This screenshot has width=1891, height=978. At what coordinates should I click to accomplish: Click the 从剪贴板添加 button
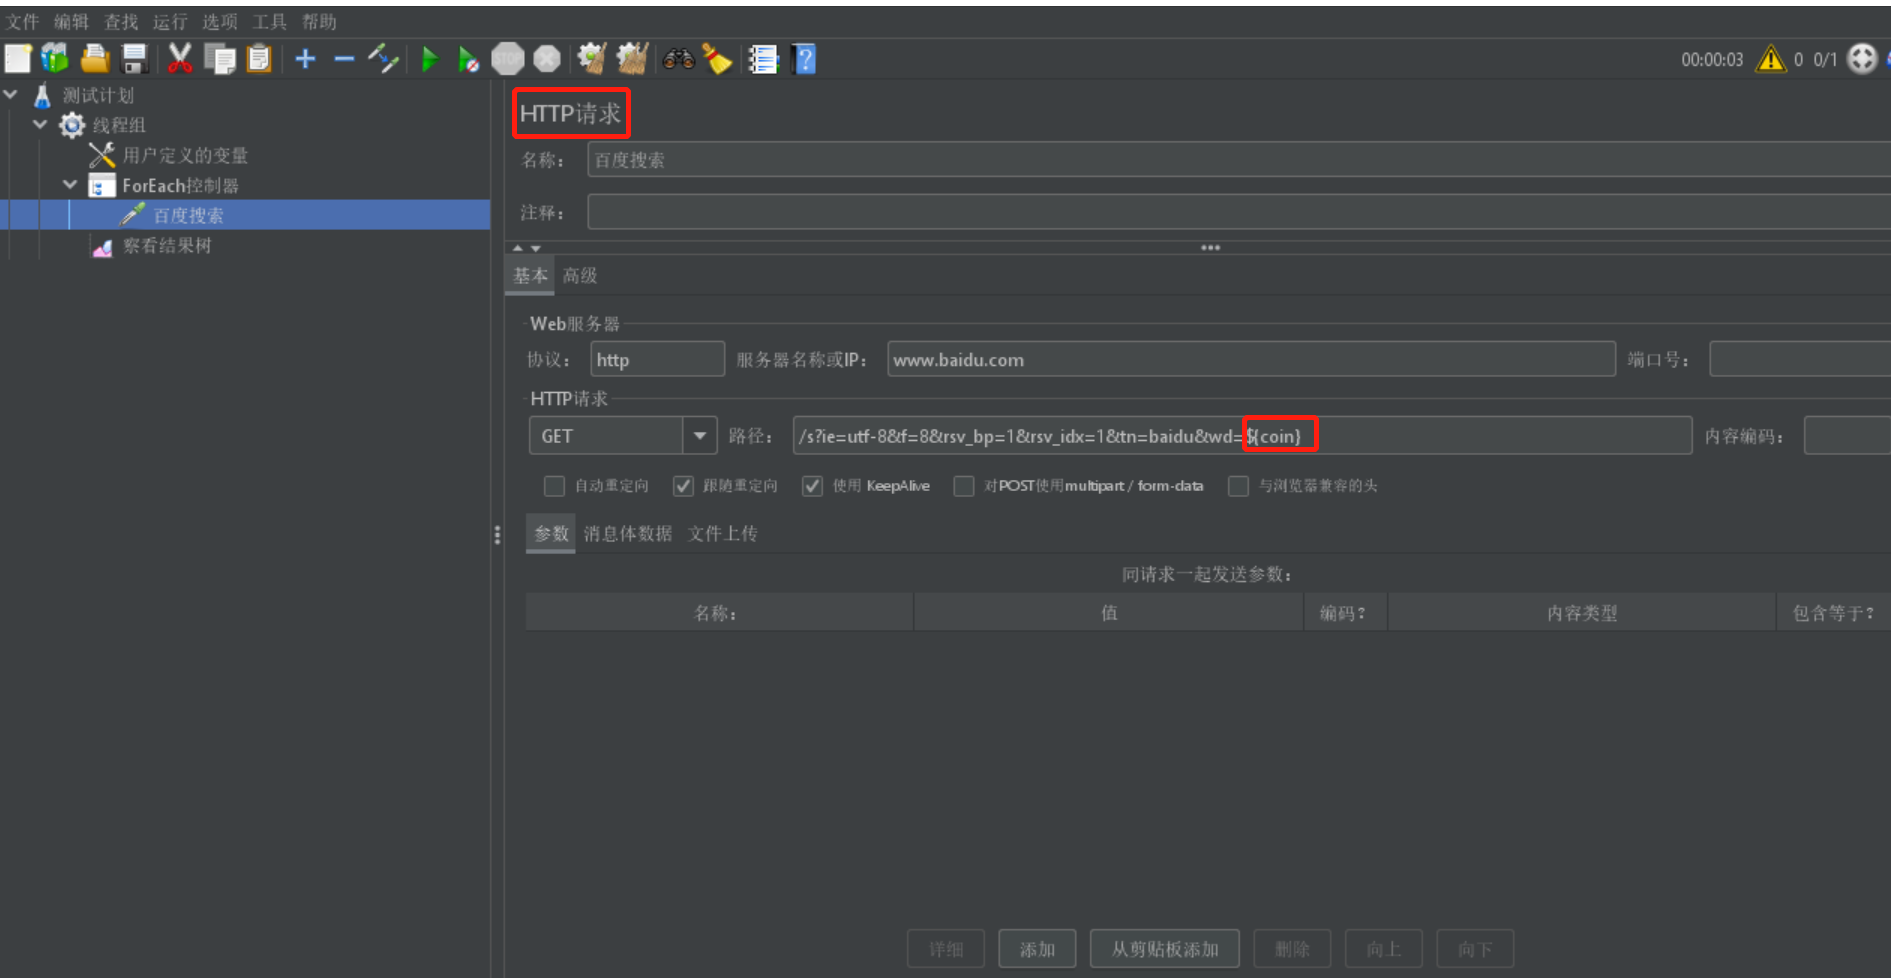coord(1164,948)
